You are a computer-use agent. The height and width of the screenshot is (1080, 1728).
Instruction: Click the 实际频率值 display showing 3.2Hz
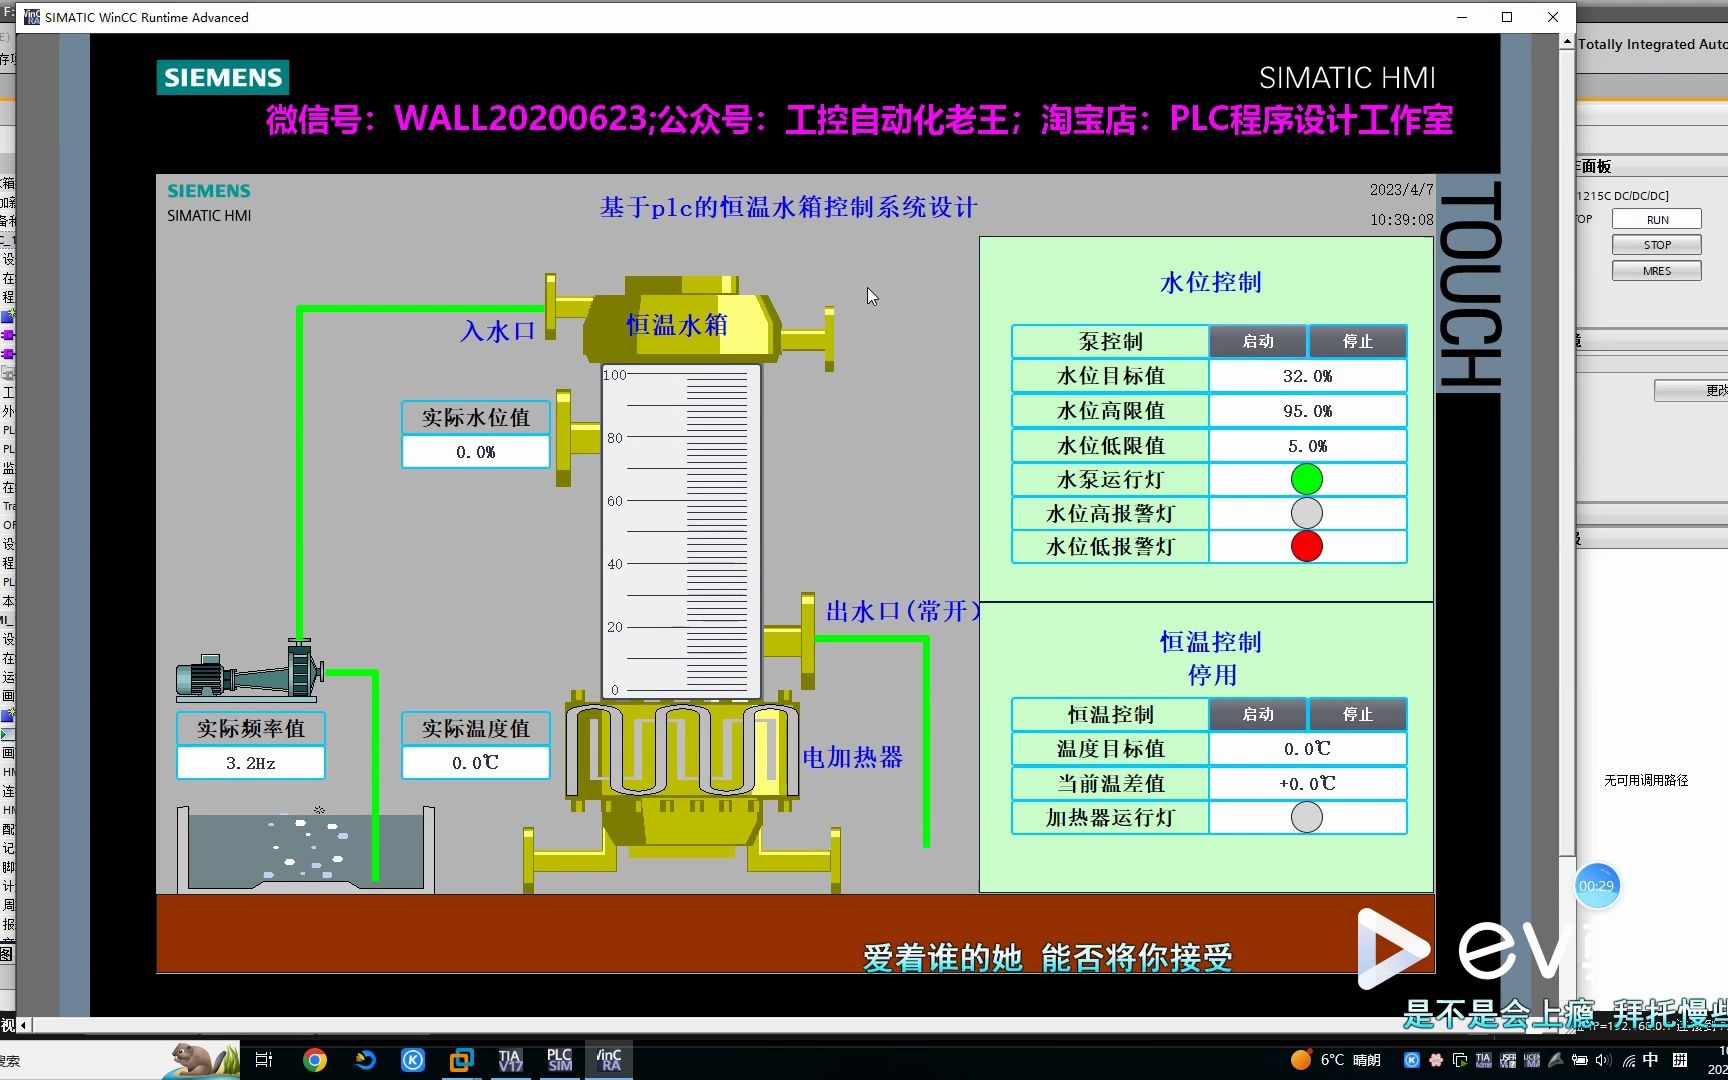click(251, 763)
